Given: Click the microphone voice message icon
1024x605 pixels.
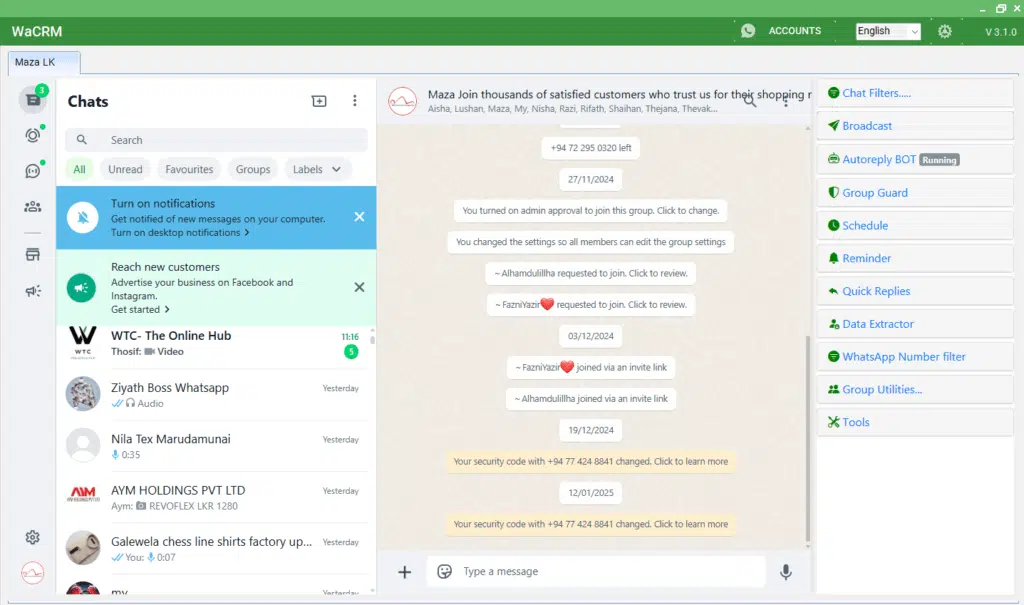Looking at the screenshot, I should [786, 572].
